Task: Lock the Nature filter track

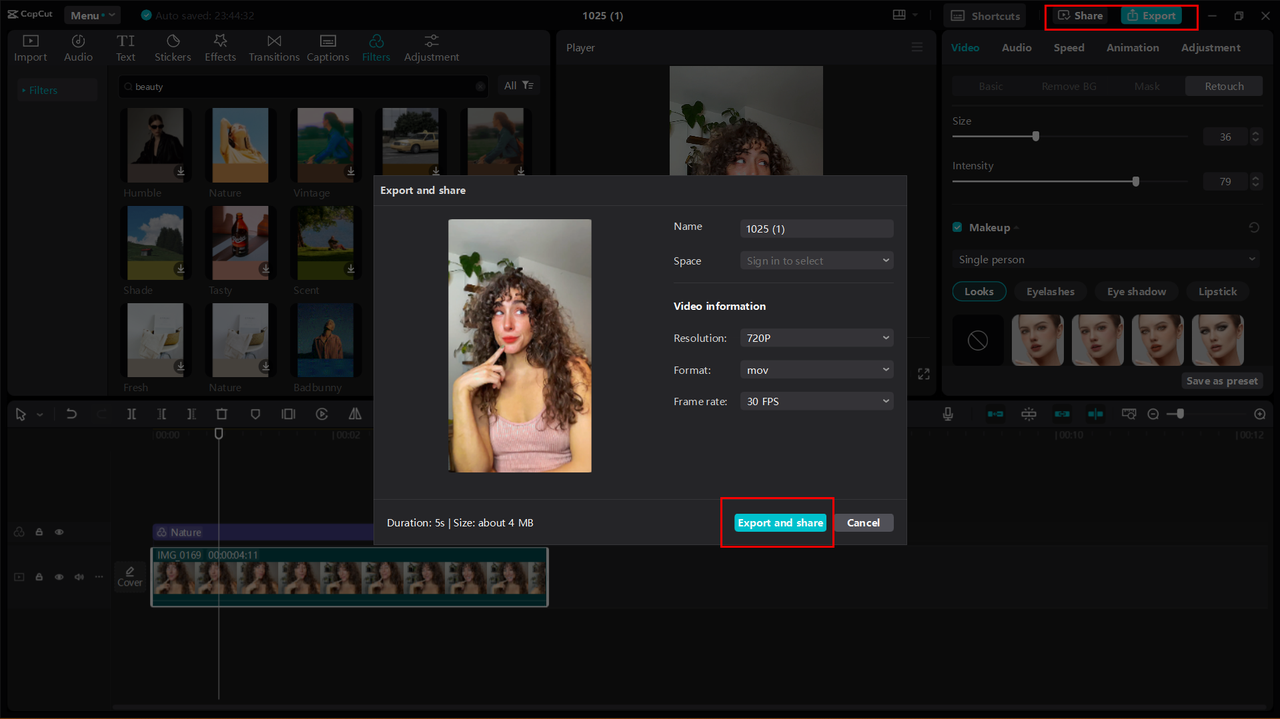Action: click(x=39, y=533)
